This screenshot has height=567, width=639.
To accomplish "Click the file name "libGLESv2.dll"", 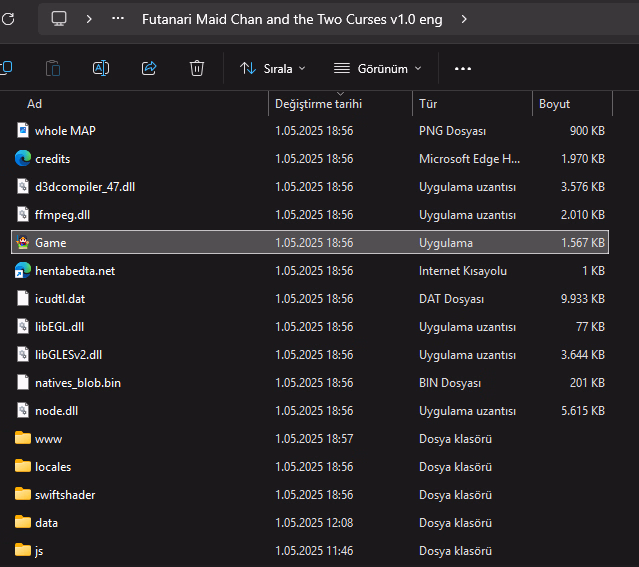I will 68,355.
